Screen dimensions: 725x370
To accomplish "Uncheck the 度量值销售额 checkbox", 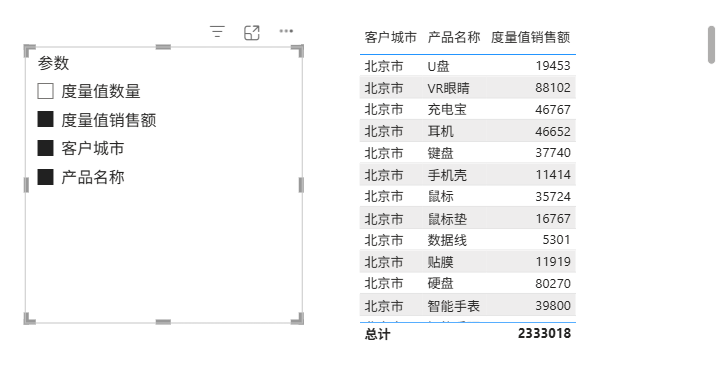I will pos(45,119).
